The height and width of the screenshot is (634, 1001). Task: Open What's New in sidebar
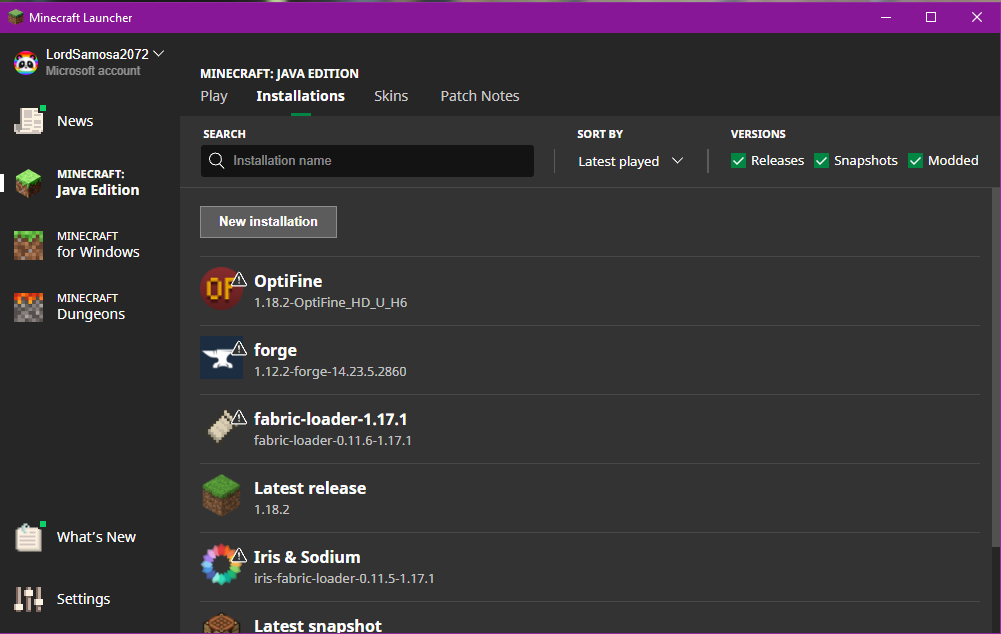click(x=96, y=537)
